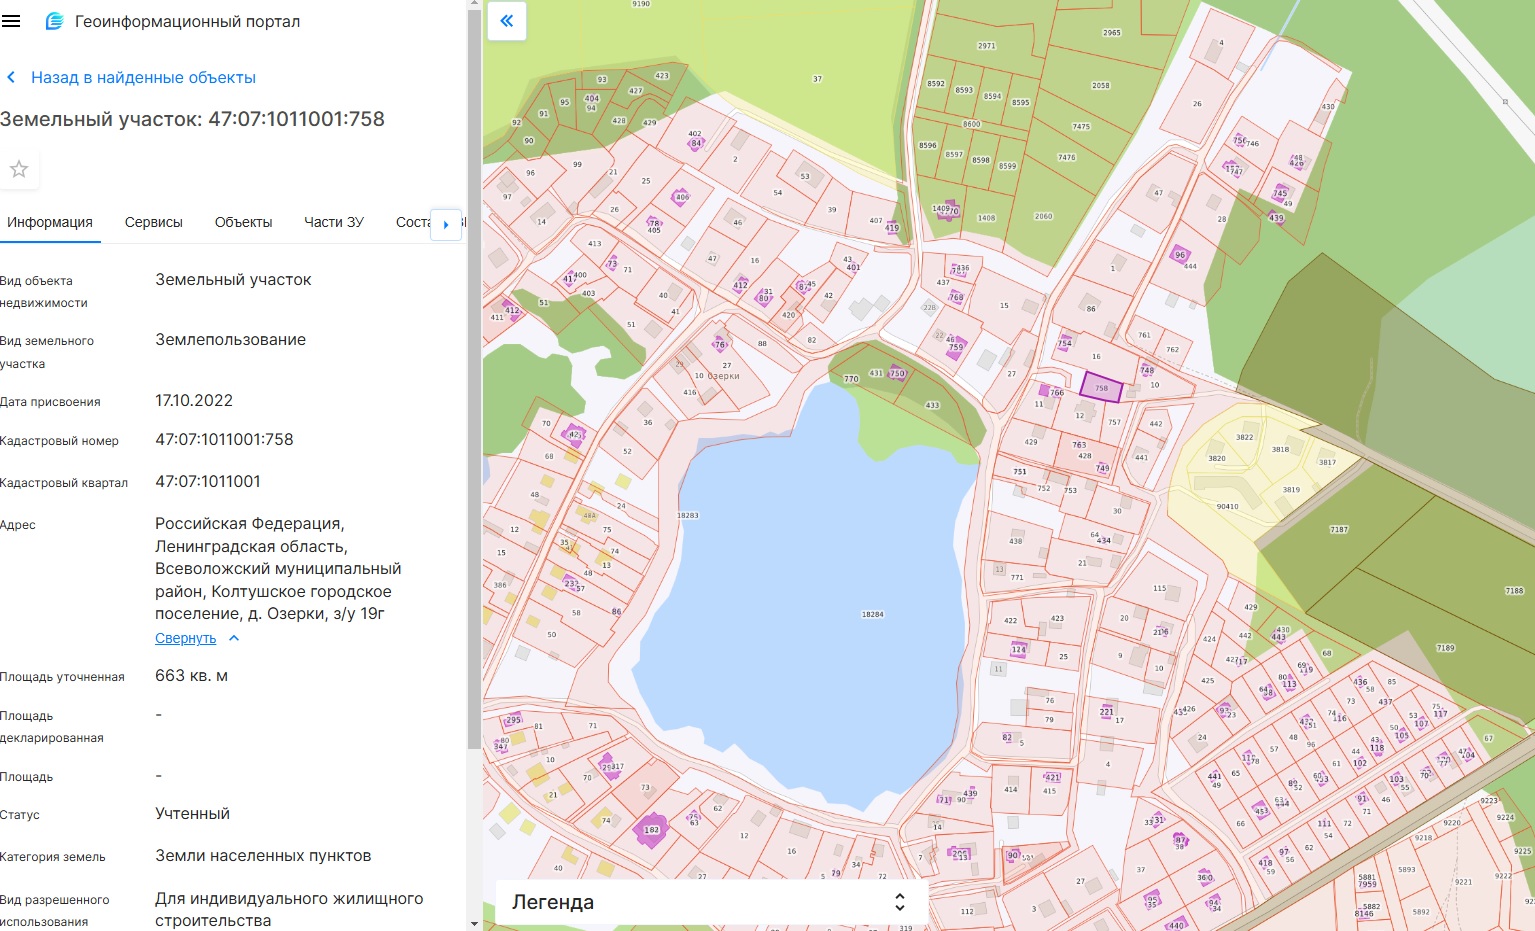The image size is (1535, 931).
Task: Toggle the favorite star for this parcel
Action: pyautogui.click(x=19, y=169)
